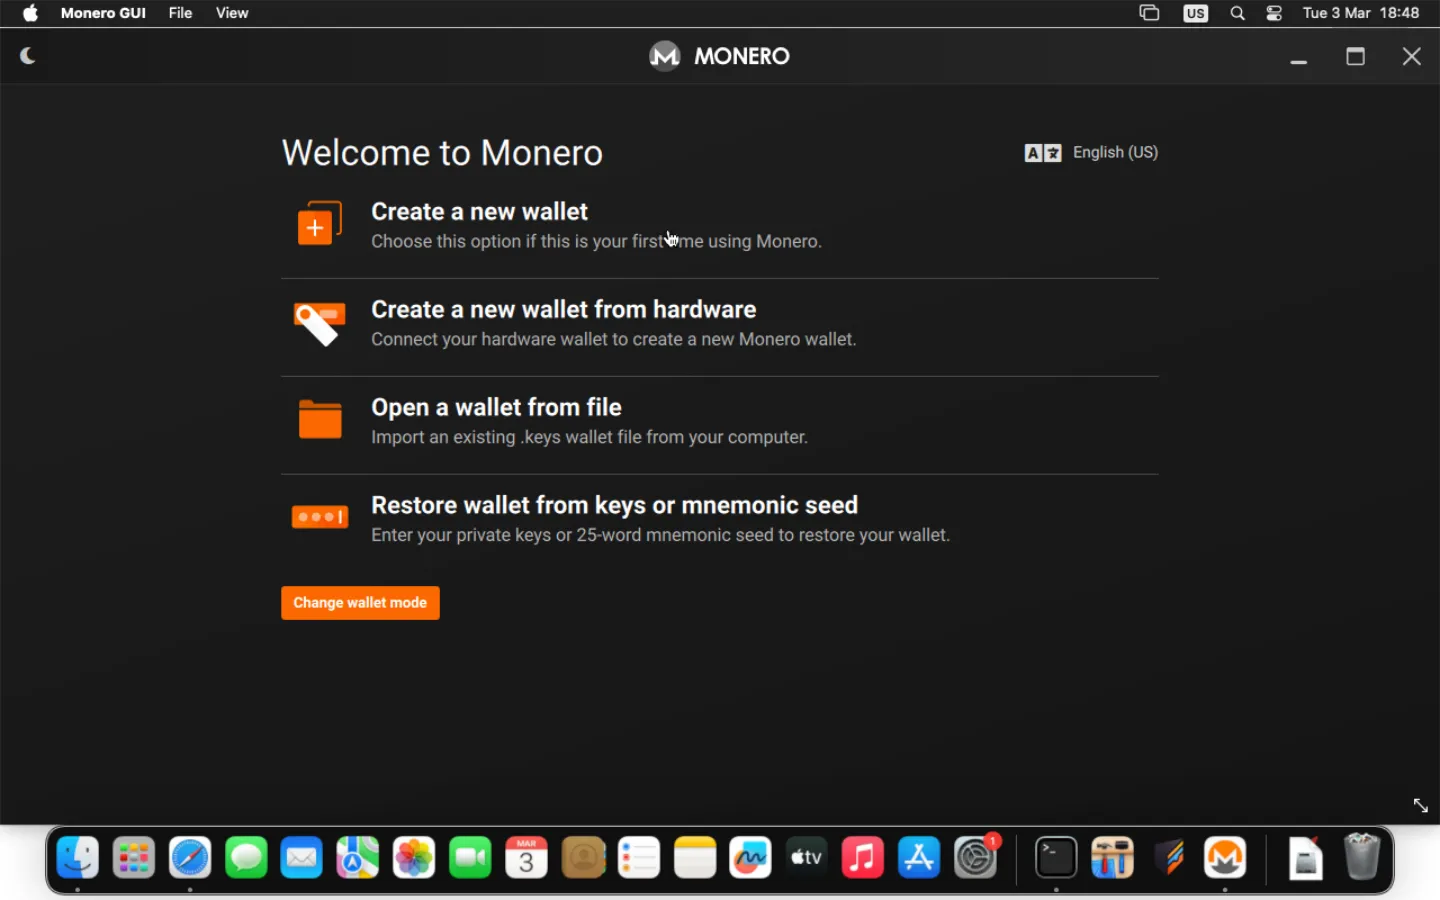Open the File menu
This screenshot has height=900, width=1440.
180,13
